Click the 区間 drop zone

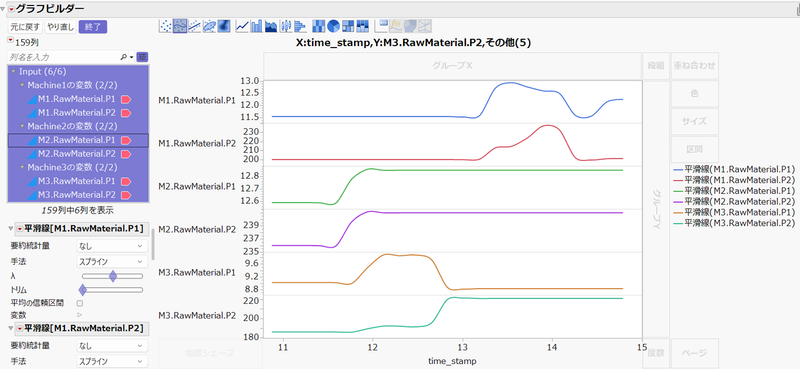(x=694, y=150)
